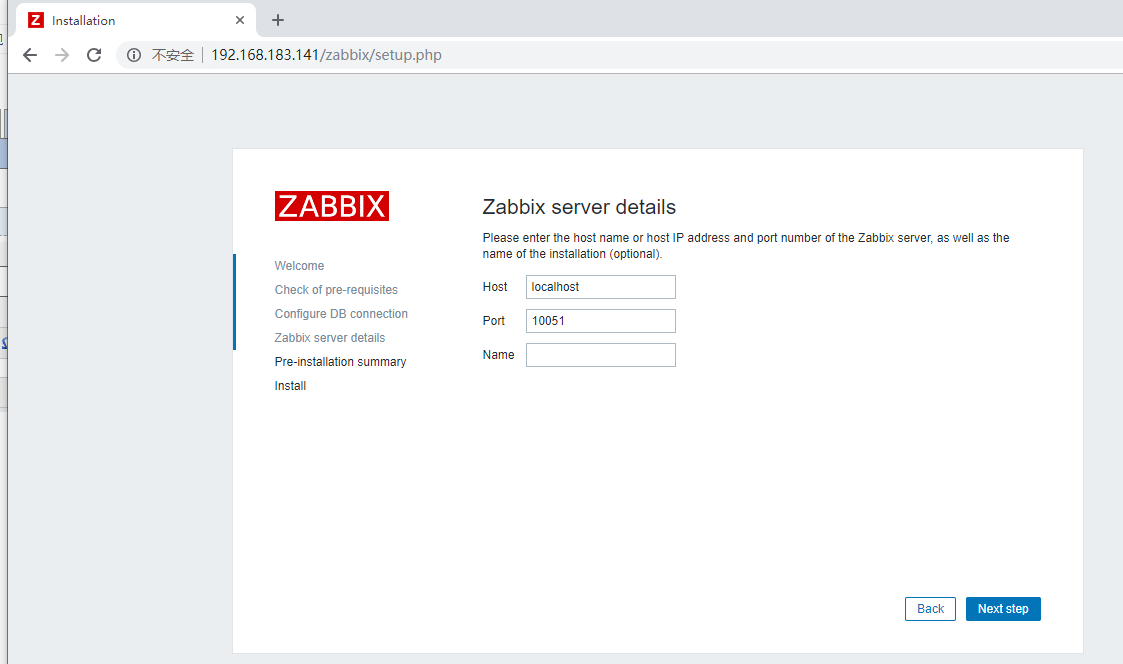Open a new tab with the plus button
The width and height of the screenshot is (1123, 664).
[278, 20]
